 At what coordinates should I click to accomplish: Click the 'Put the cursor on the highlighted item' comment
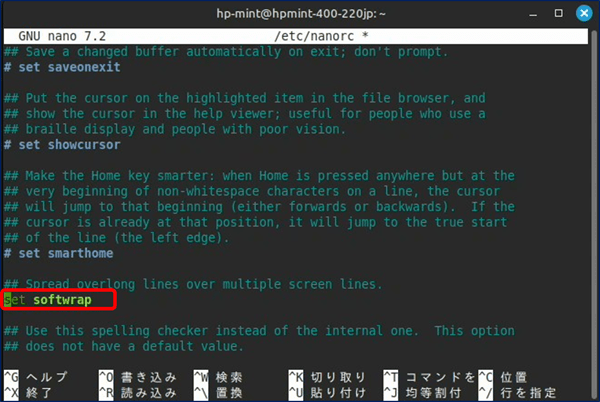click(245, 98)
